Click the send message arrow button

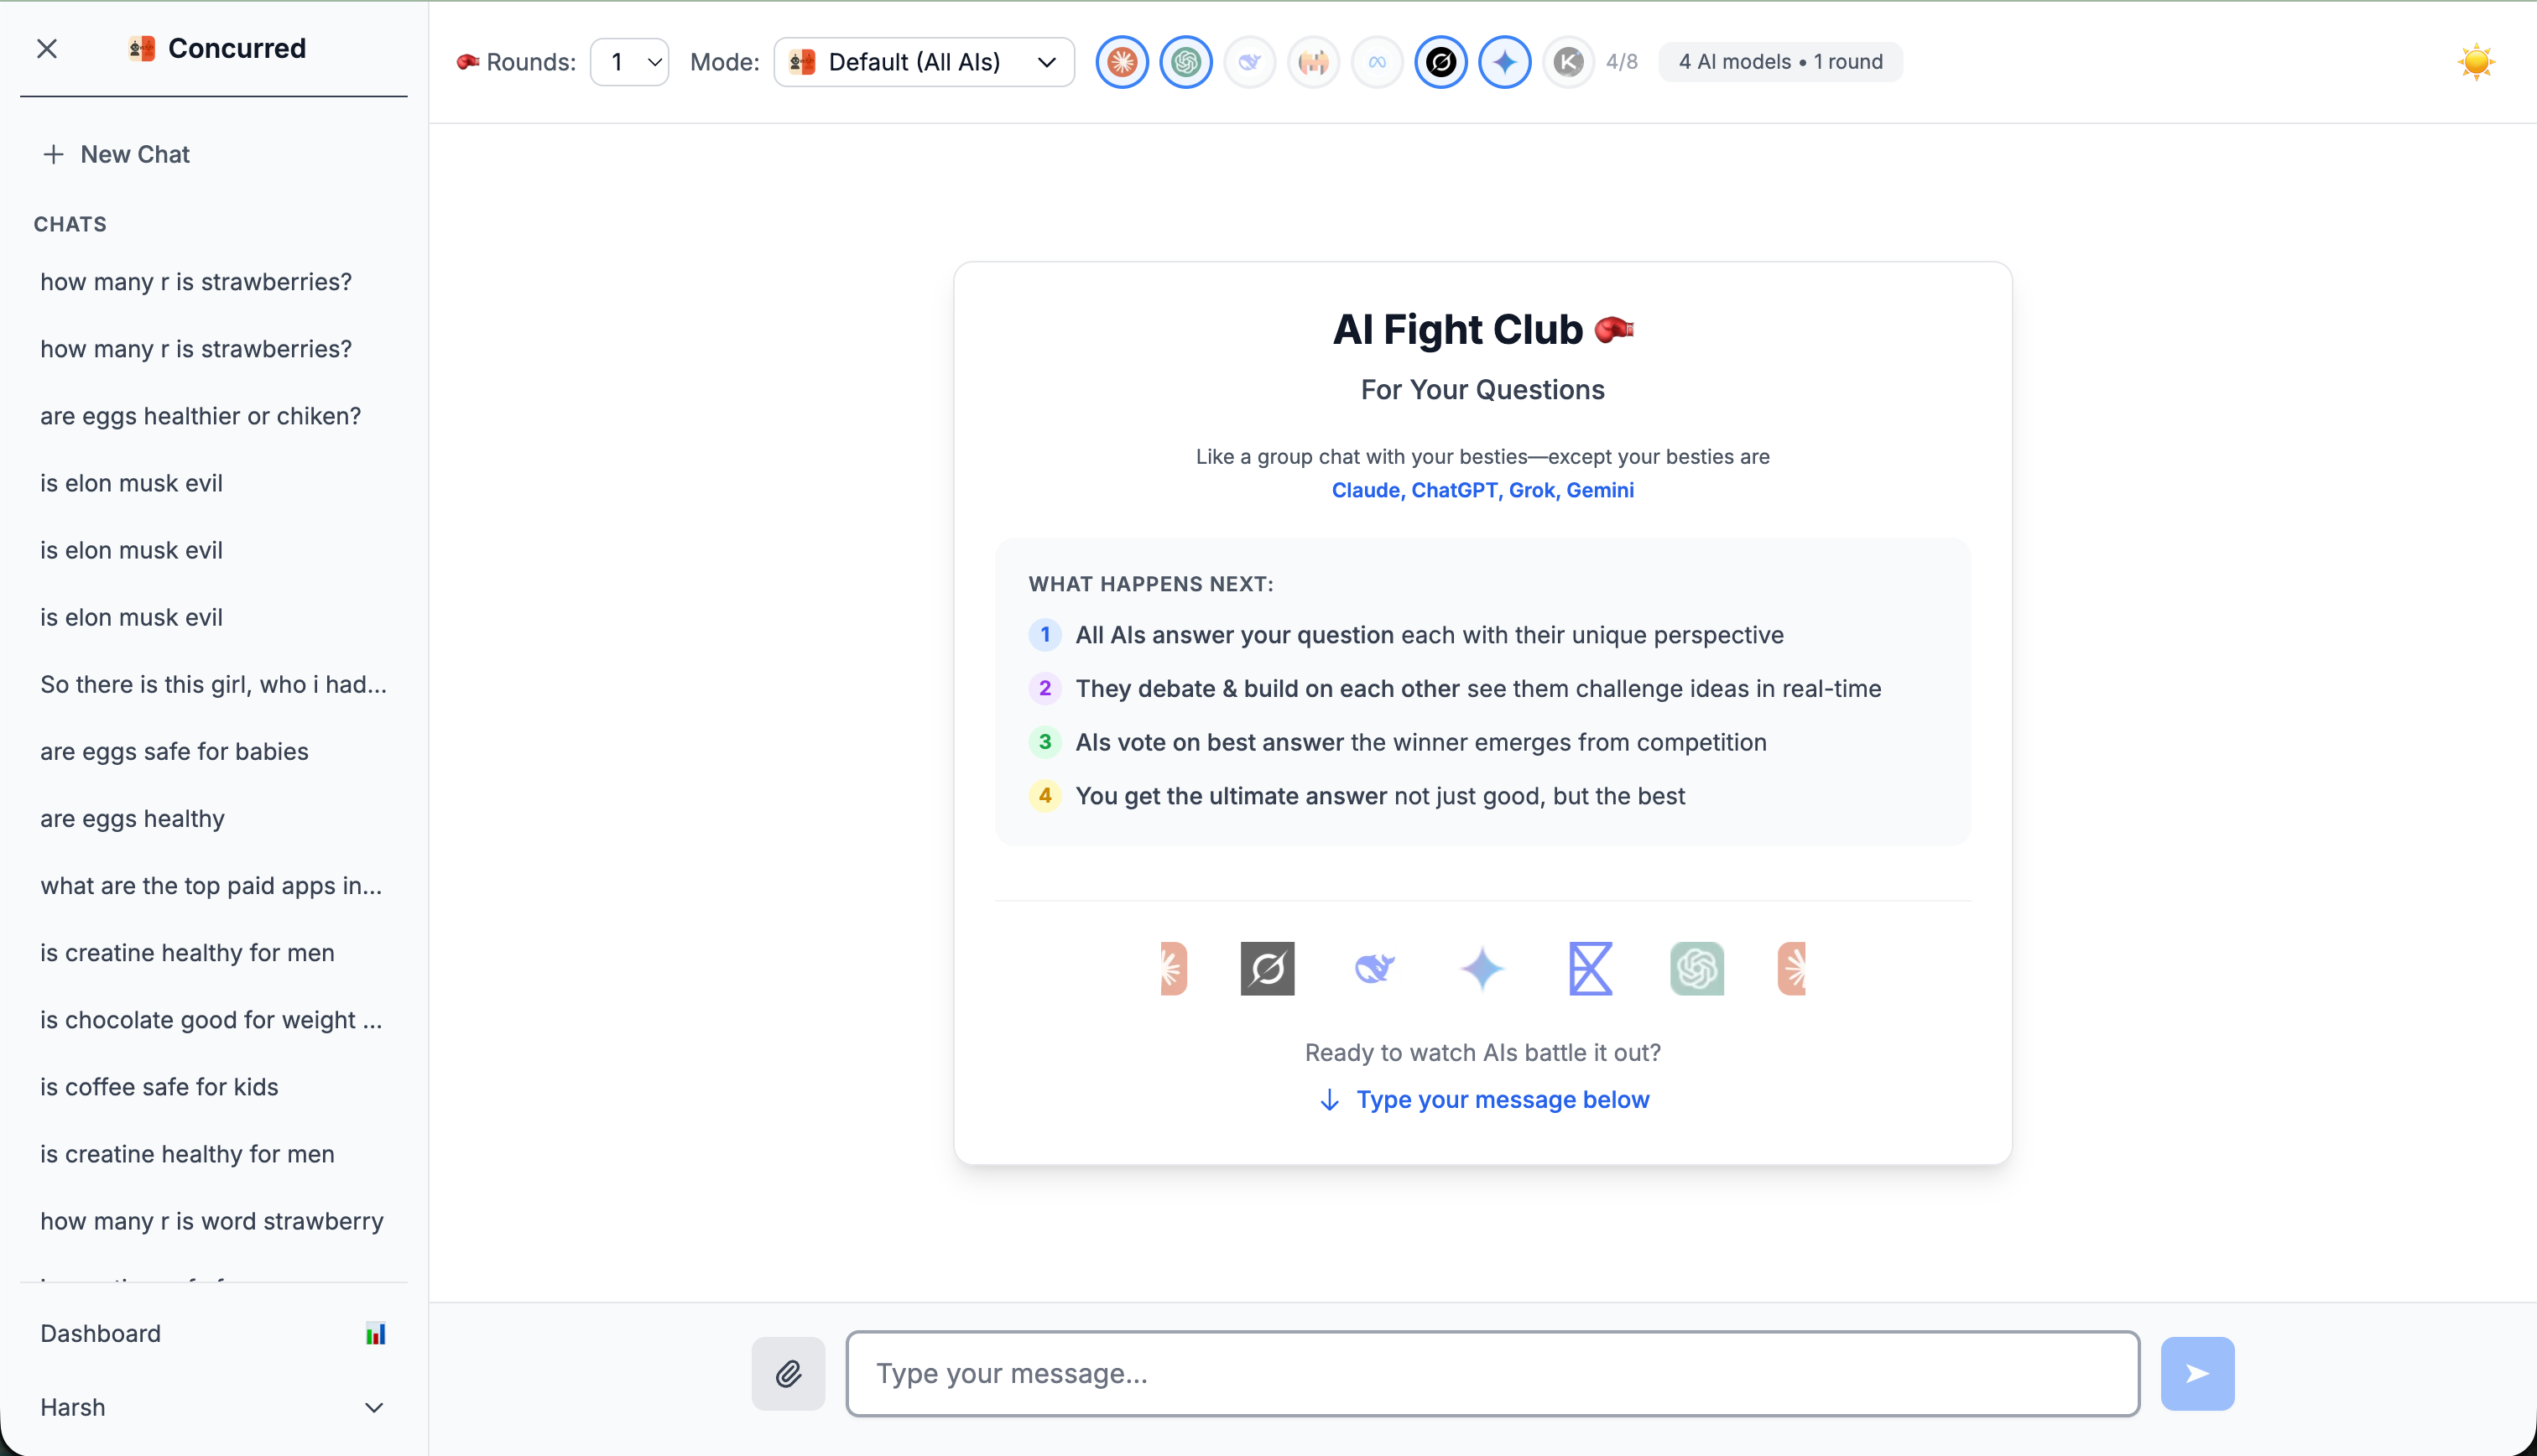coord(2196,1373)
